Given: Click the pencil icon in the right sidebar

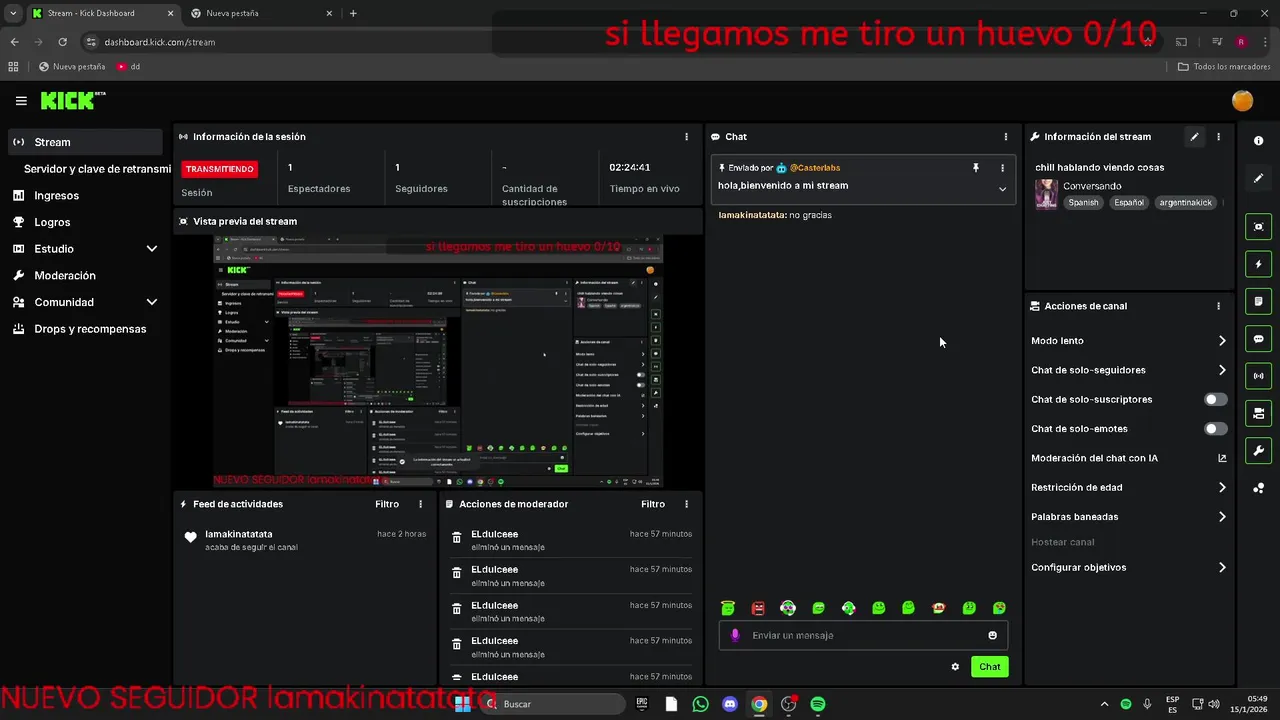Looking at the screenshot, I should coord(1259,178).
